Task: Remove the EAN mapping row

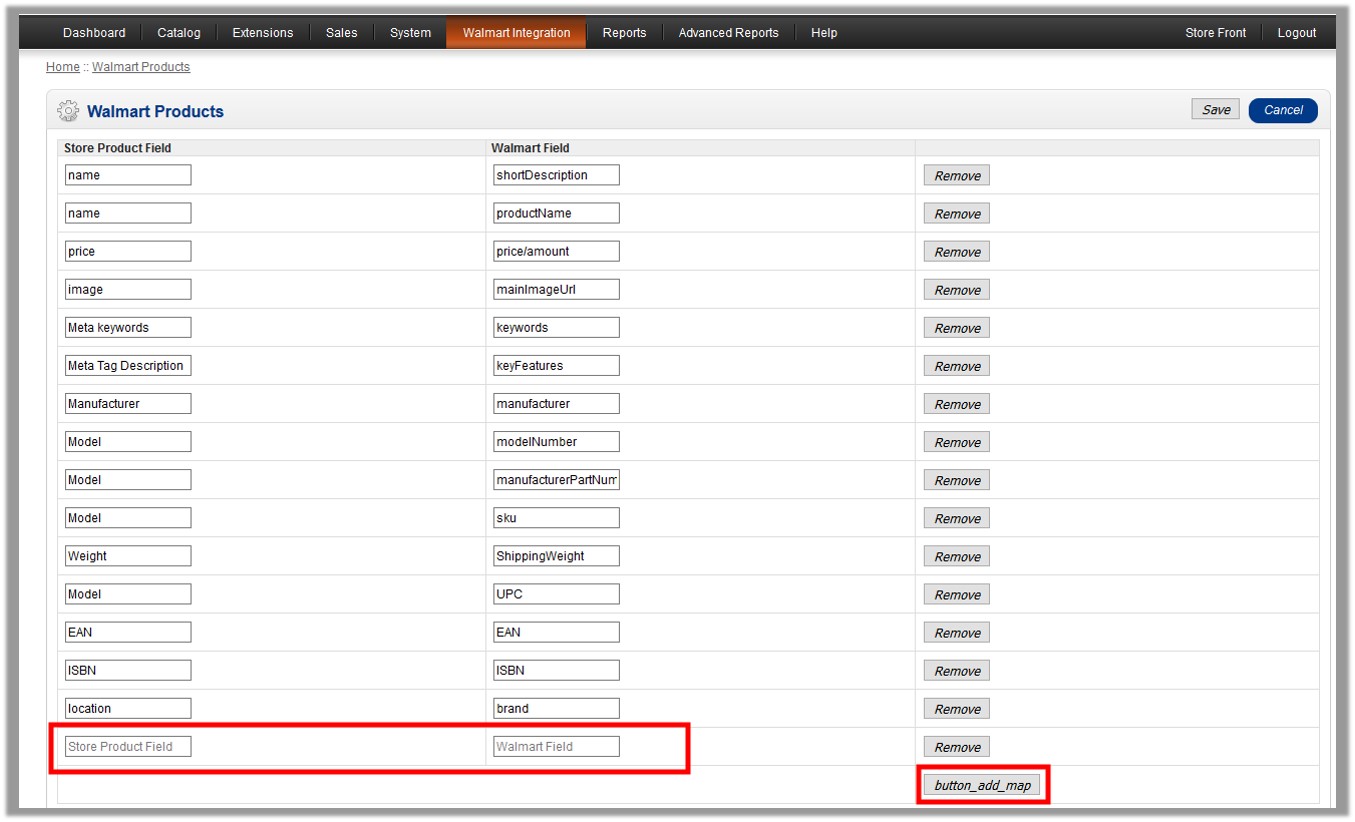Action: pos(957,632)
